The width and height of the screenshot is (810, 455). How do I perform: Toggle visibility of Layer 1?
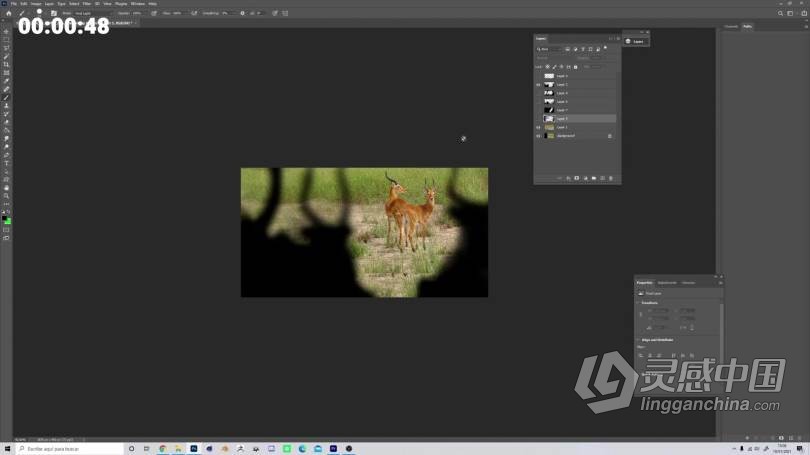pyautogui.click(x=538, y=127)
